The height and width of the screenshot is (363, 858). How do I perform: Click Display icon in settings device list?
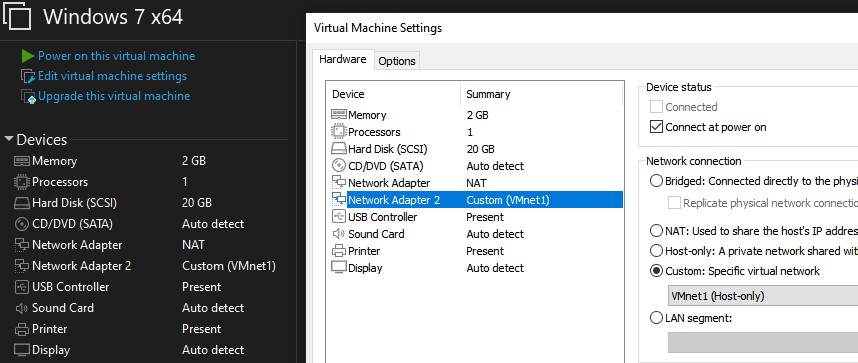[x=339, y=268]
